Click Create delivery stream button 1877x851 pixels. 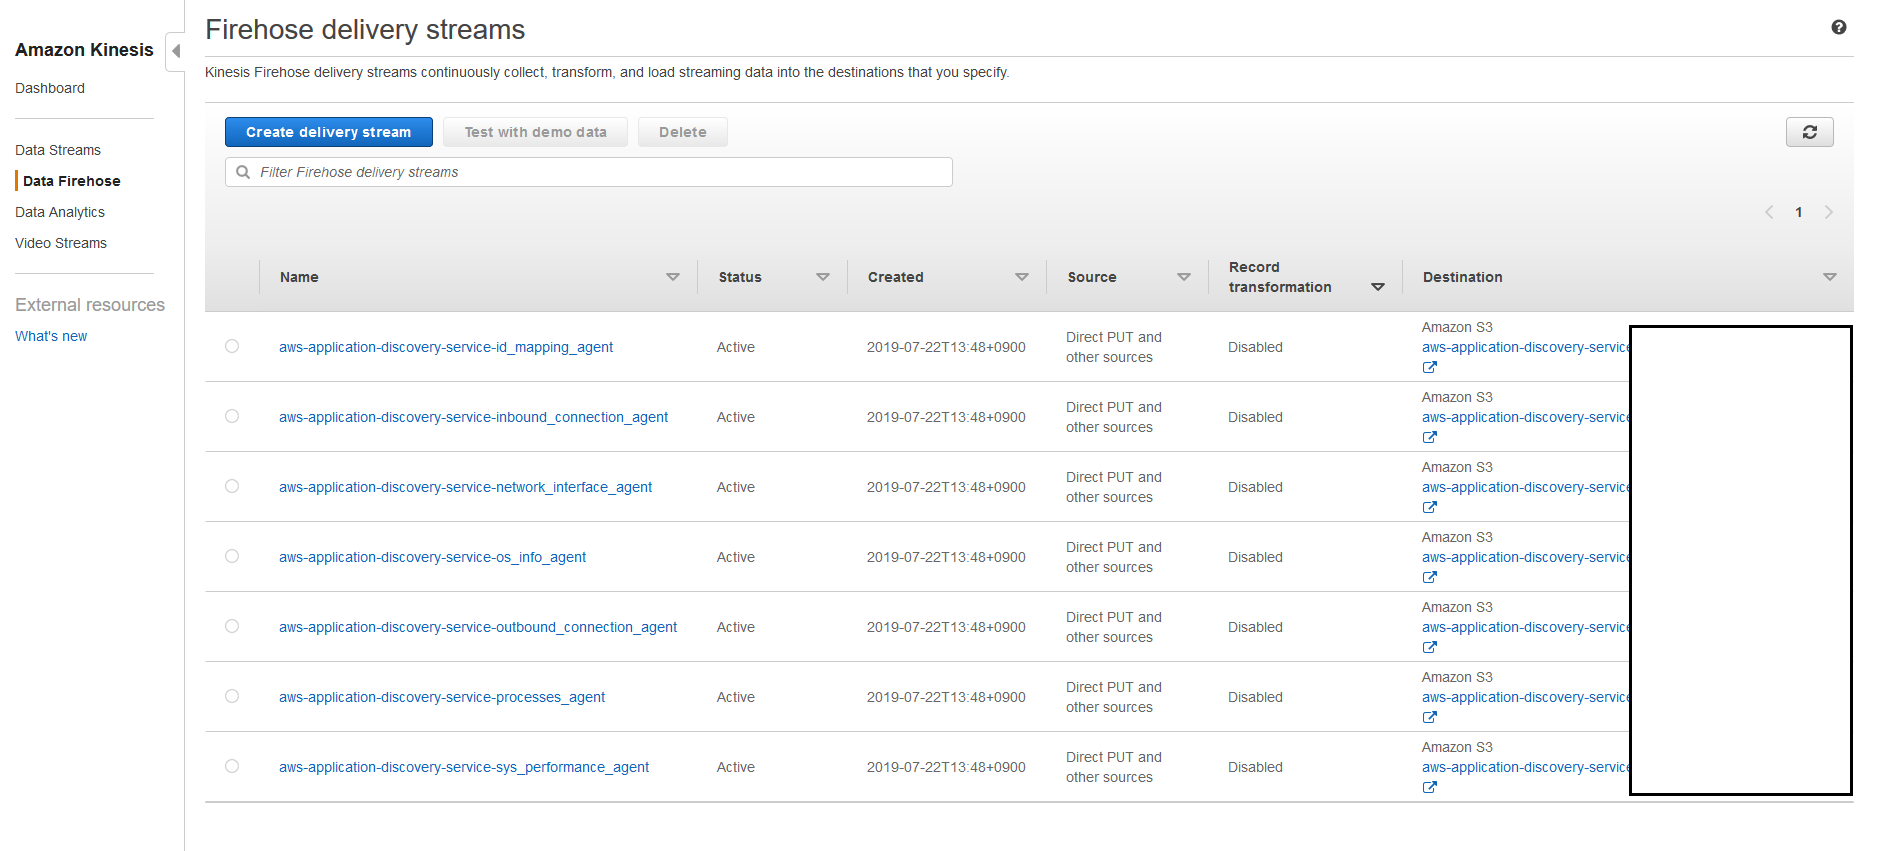(x=328, y=132)
